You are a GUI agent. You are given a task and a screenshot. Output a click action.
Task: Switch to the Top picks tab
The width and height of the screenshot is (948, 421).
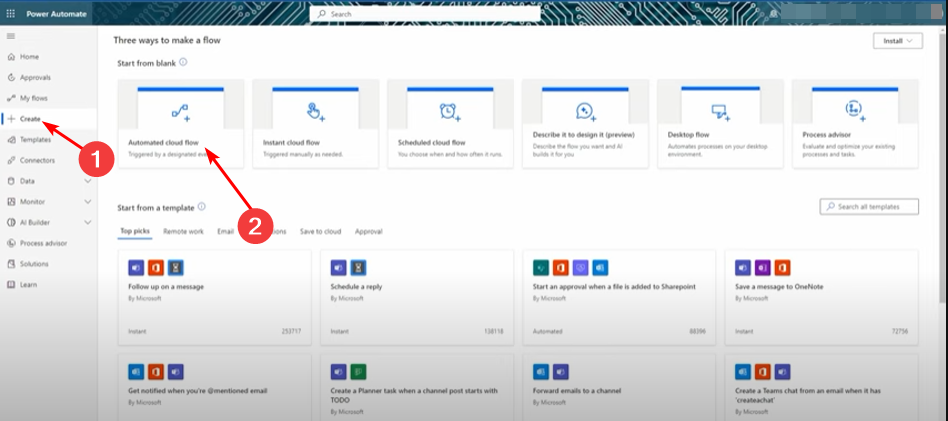(134, 232)
